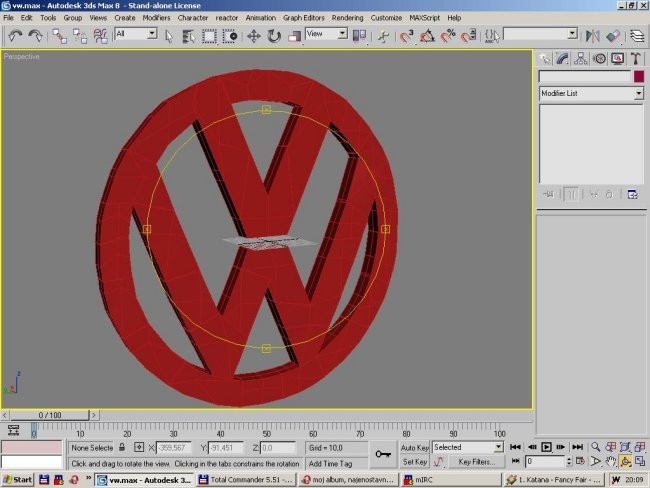Toggle the Spinner Snap button
650x488 pixels.
[469, 36]
